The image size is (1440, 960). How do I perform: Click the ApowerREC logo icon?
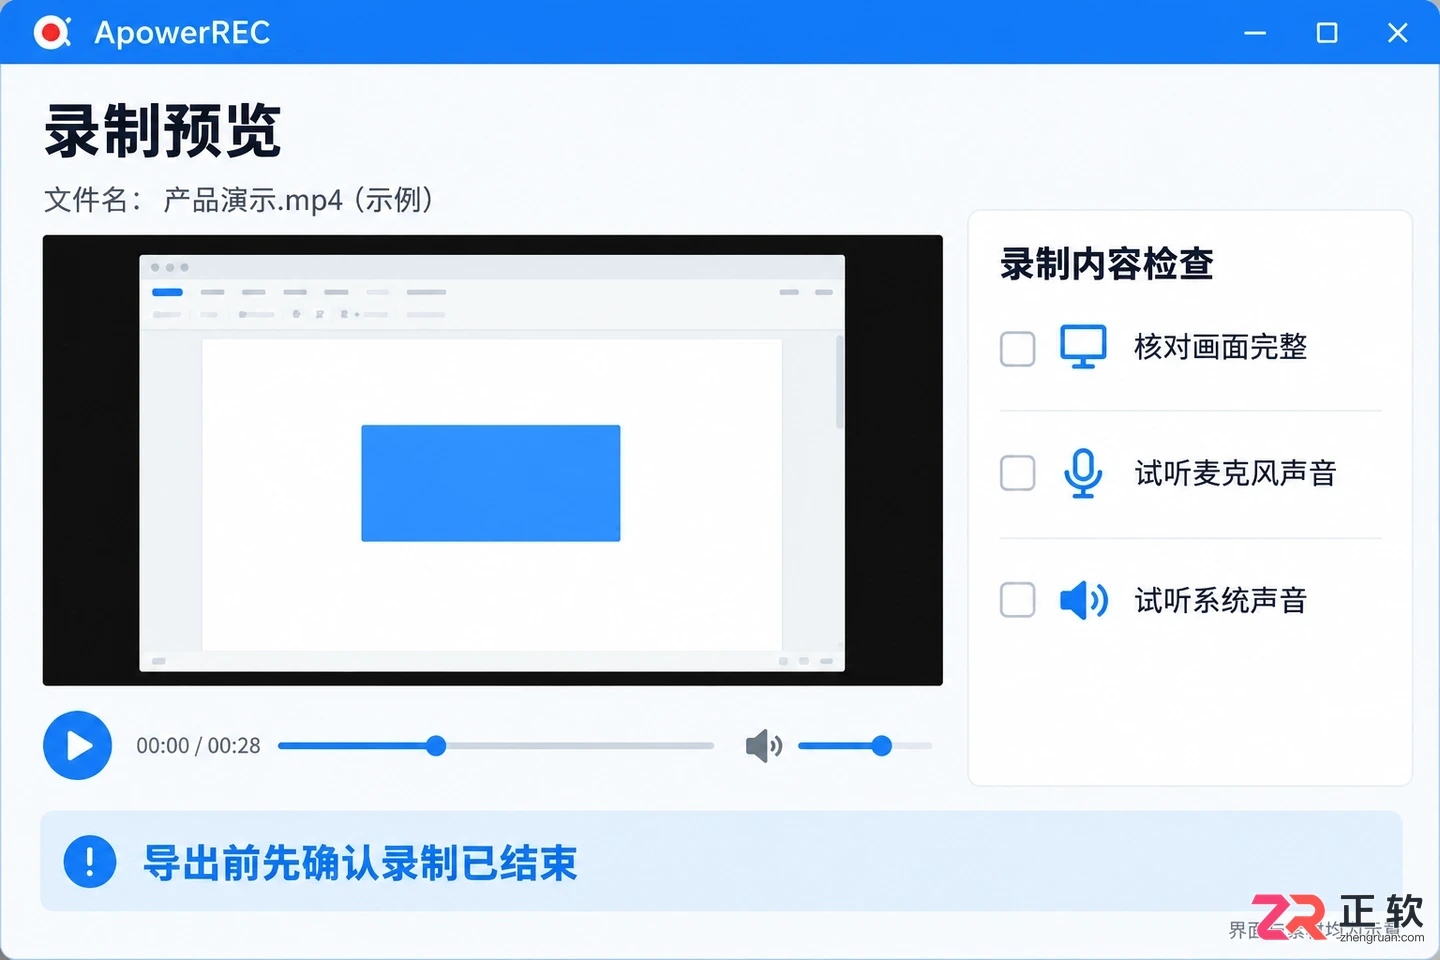pos(52,32)
